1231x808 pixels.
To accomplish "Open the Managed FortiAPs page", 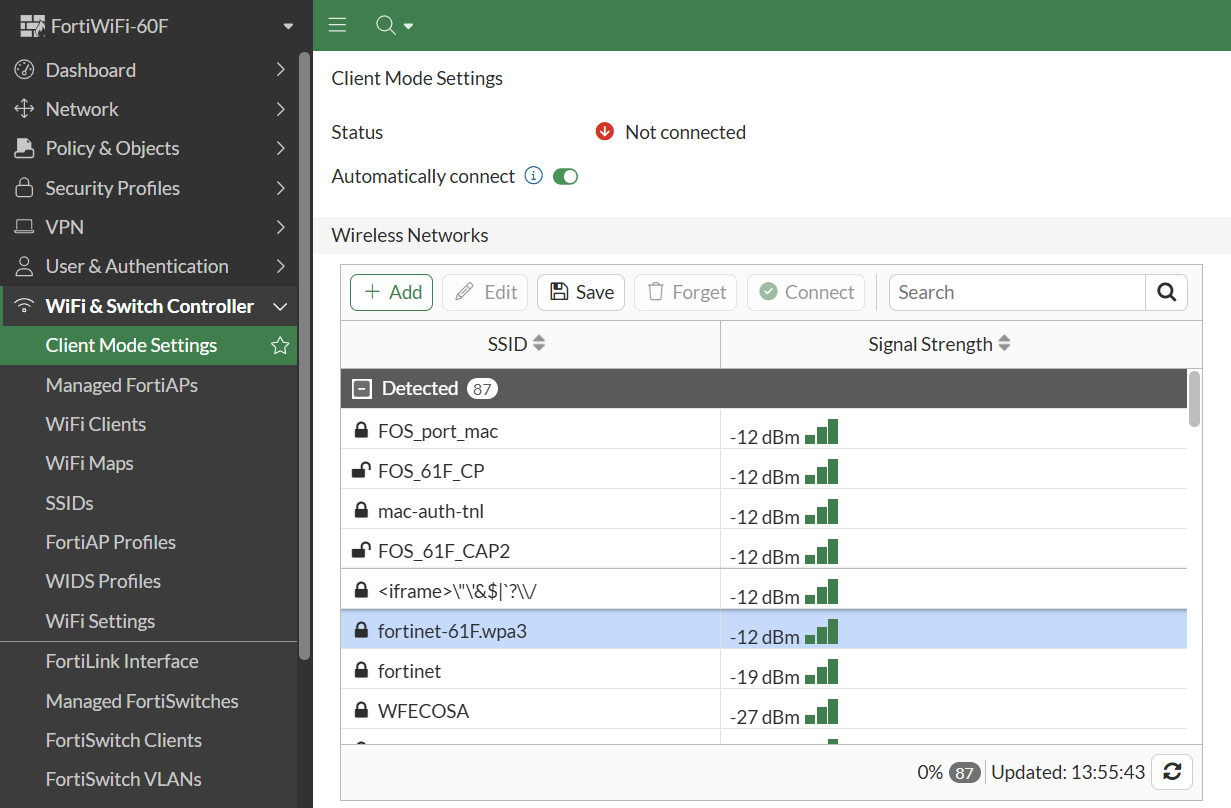I will coord(122,385).
